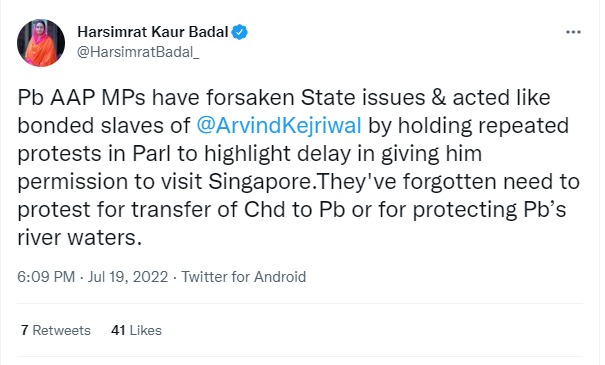Click the @HarsimratBadal_ handle
605x365 pixels.
click(138, 52)
